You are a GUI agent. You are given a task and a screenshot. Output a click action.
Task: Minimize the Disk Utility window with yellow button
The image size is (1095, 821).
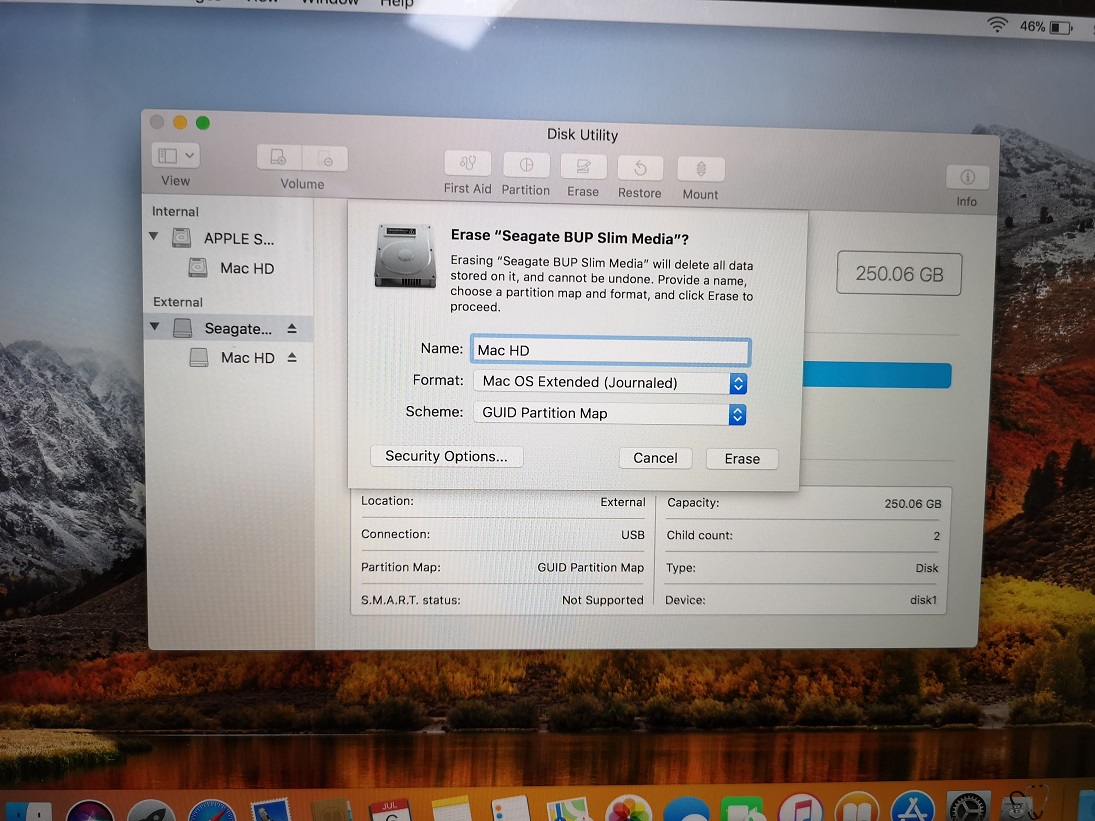click(x=180, y=122)
